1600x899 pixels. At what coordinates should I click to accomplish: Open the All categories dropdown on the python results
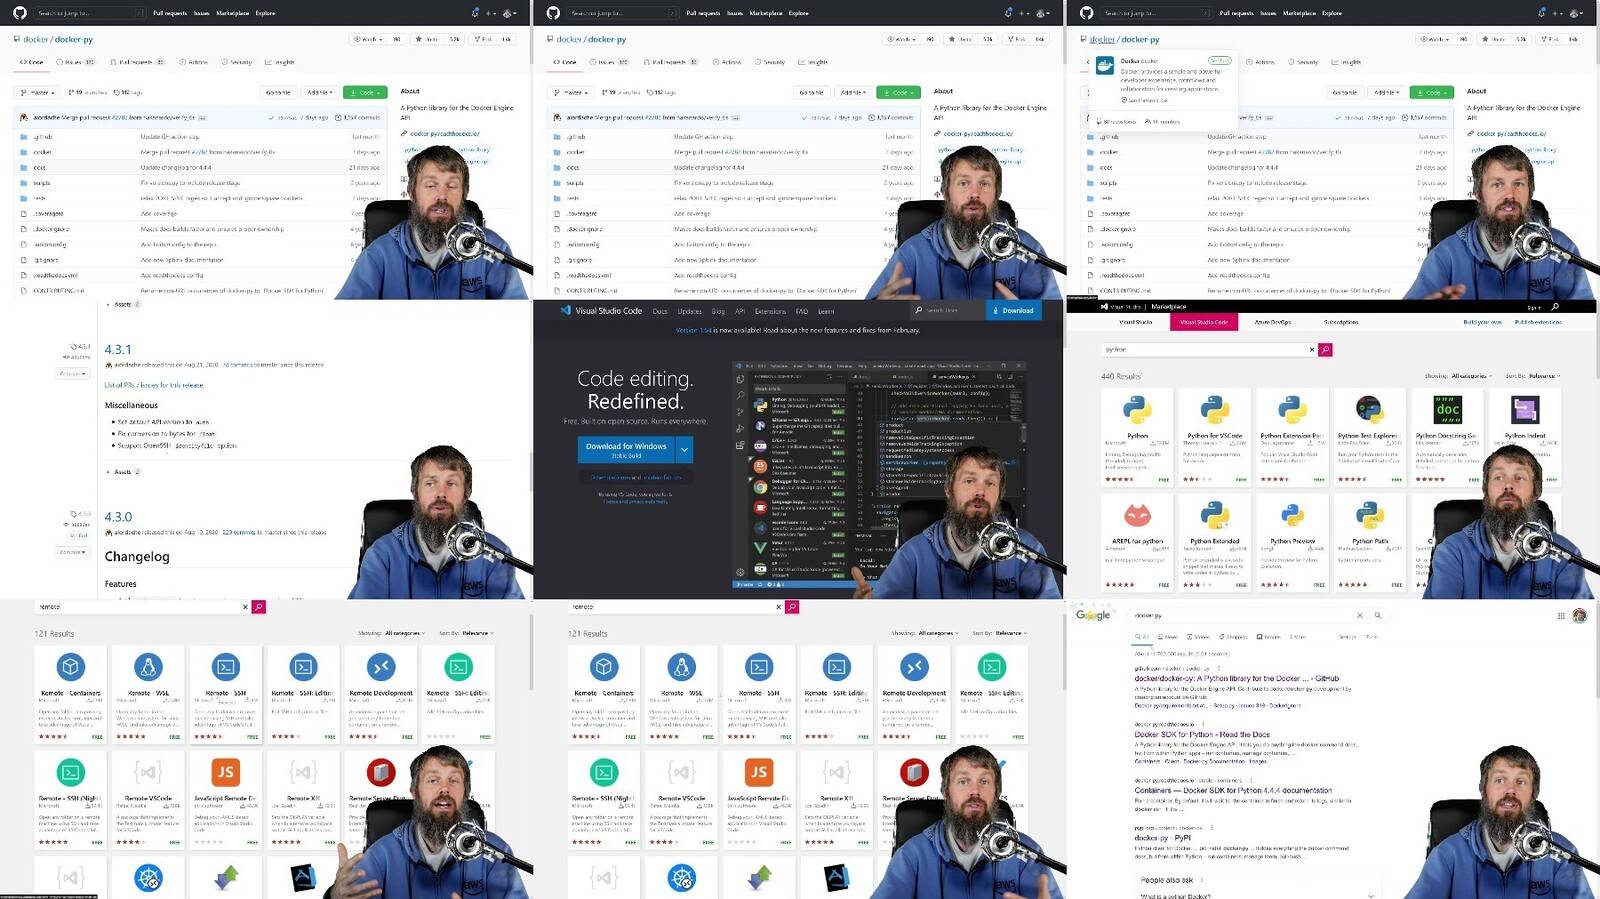point(1471,376)
